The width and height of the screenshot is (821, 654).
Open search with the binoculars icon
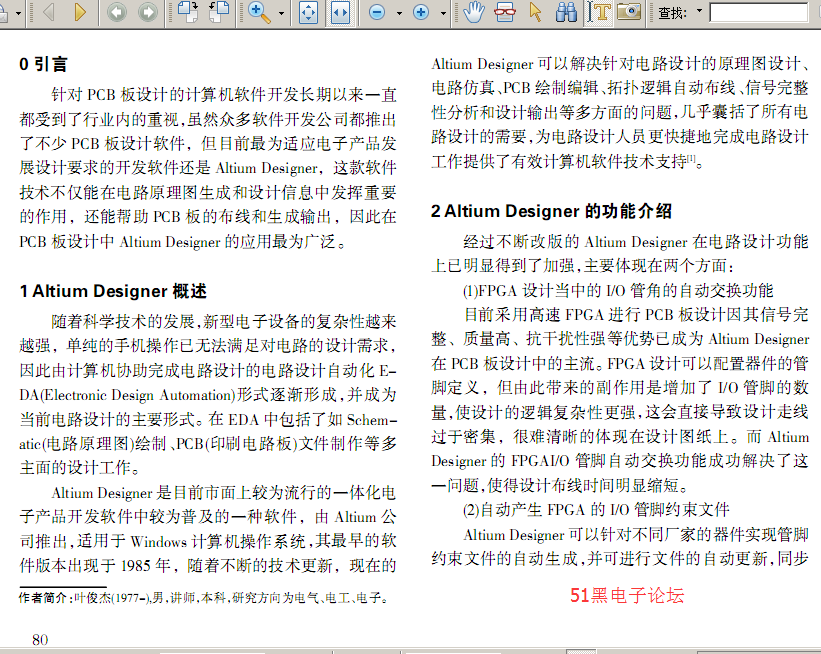567,12
